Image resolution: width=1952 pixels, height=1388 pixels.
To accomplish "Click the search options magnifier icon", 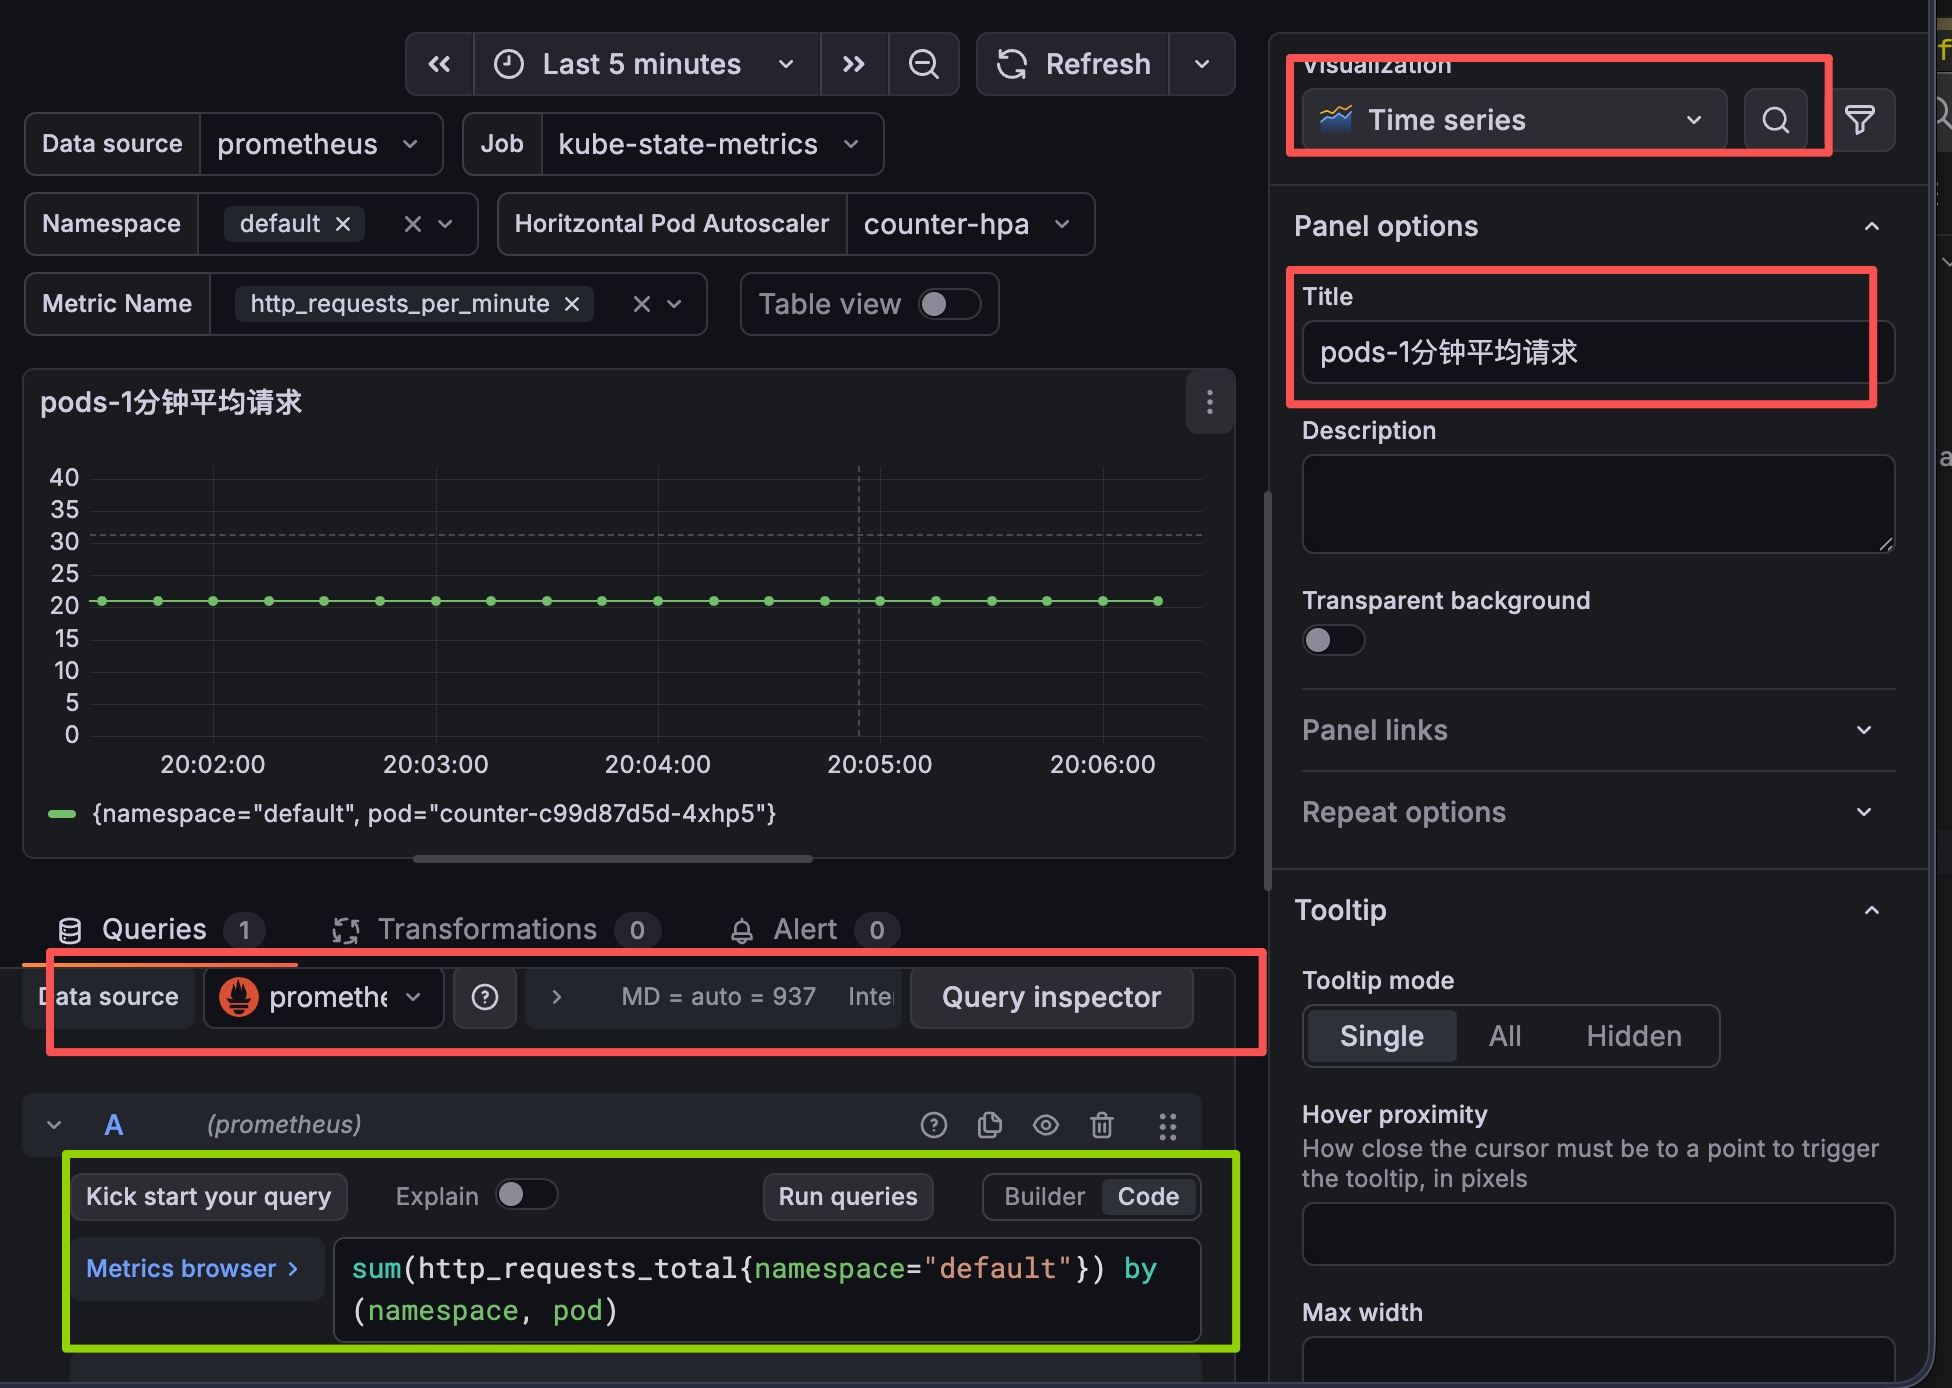I will (1775, 120).
